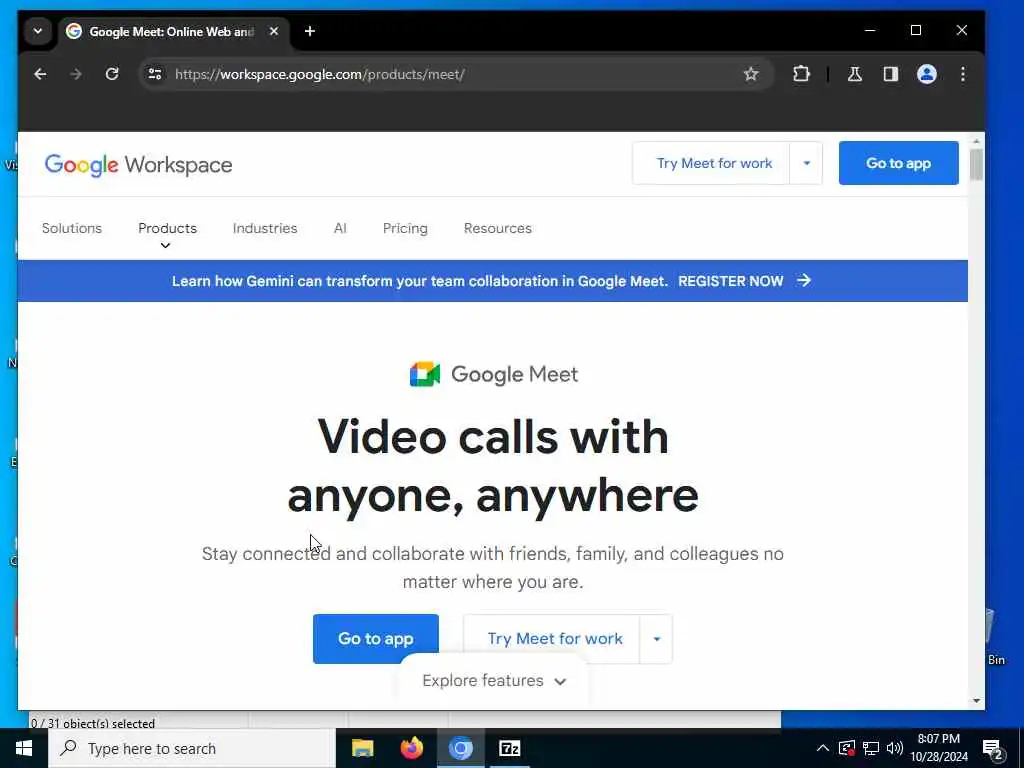Open the Pricing page
1024x768 pixels.
[x=405, y=228]
